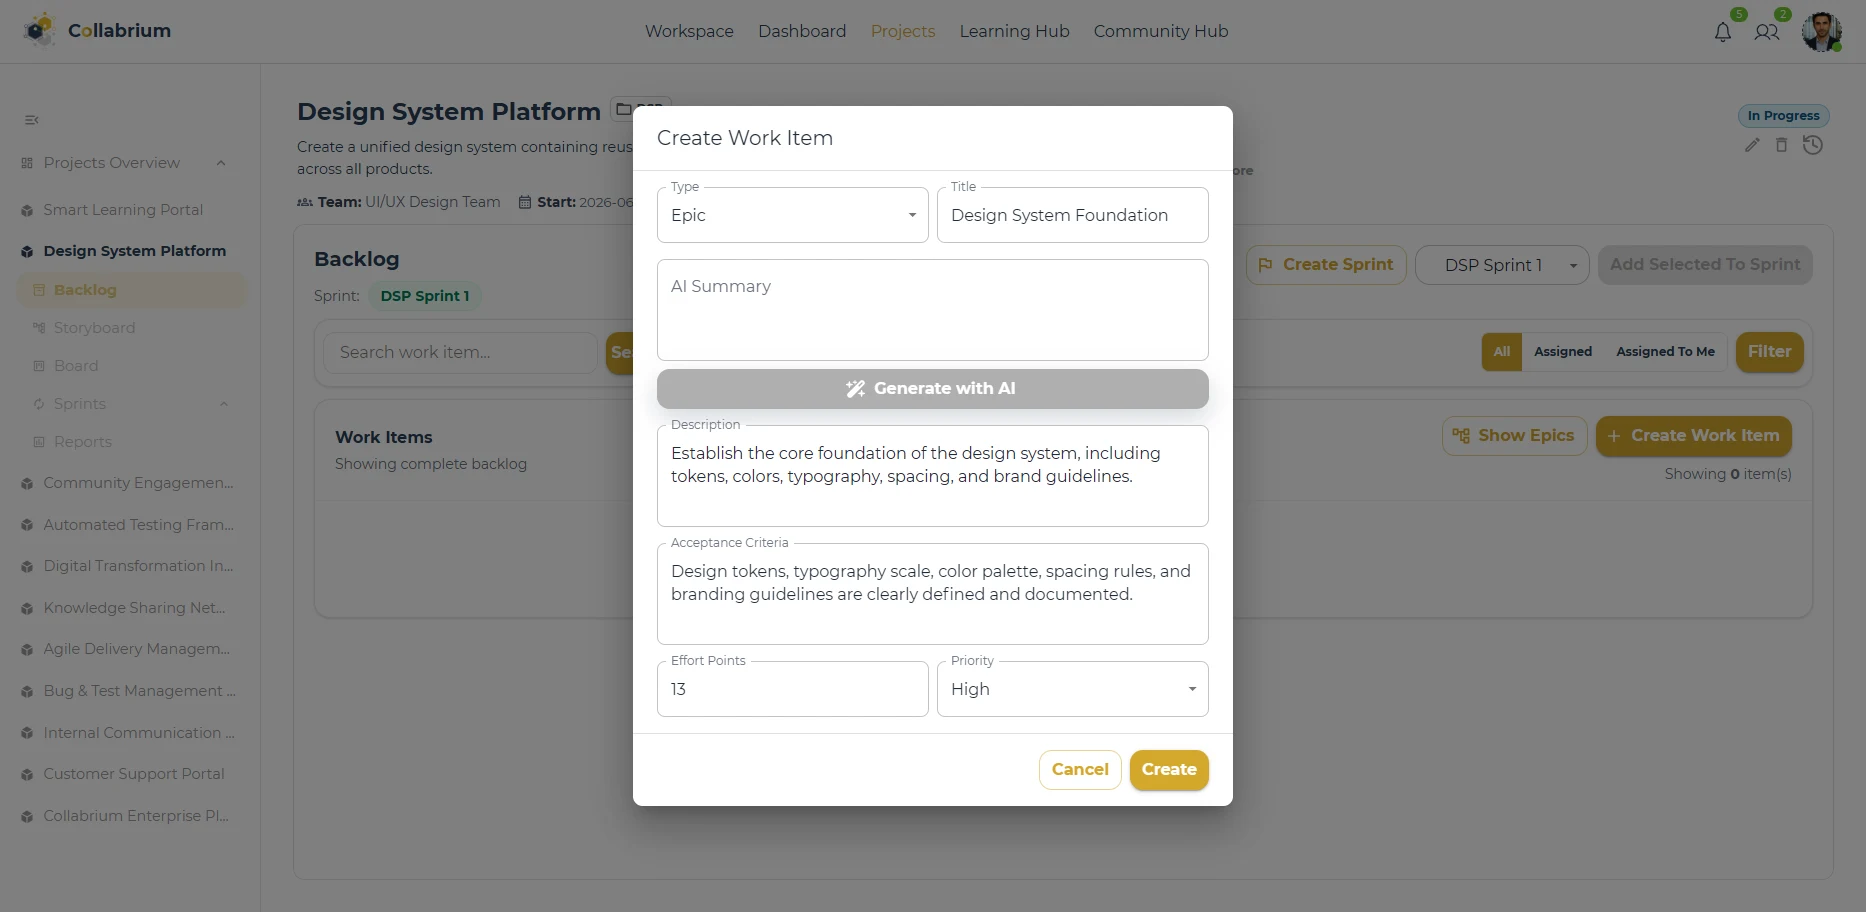This screenshot has height=912, width=1866.
Task: Cancel the Create Work Item dialog
Action: 1080,770
